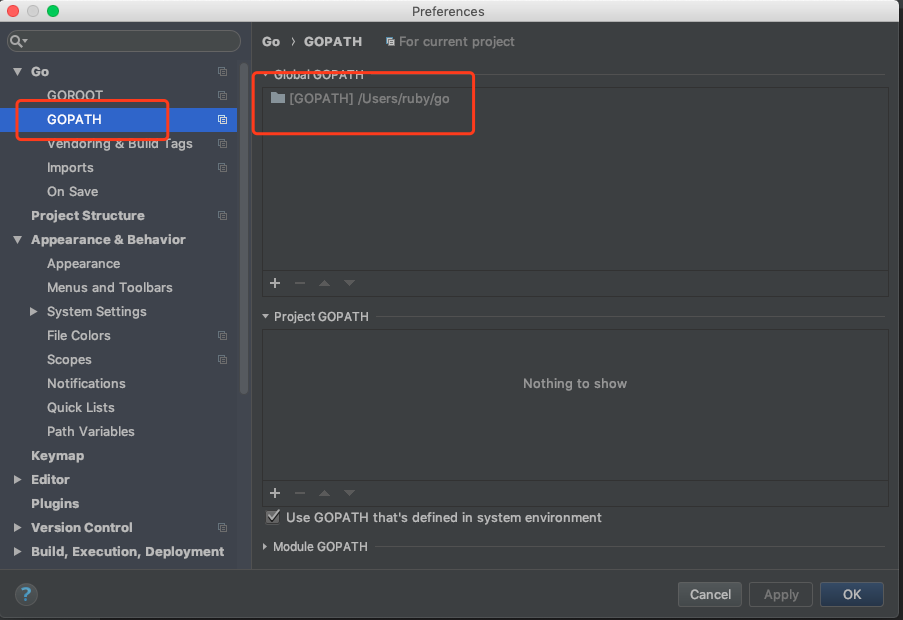Viewport: 903px width, 620px height.
Task: Open Vendoring & Build Tags settings
Action: pyautogui.click(x=119, y=144)
